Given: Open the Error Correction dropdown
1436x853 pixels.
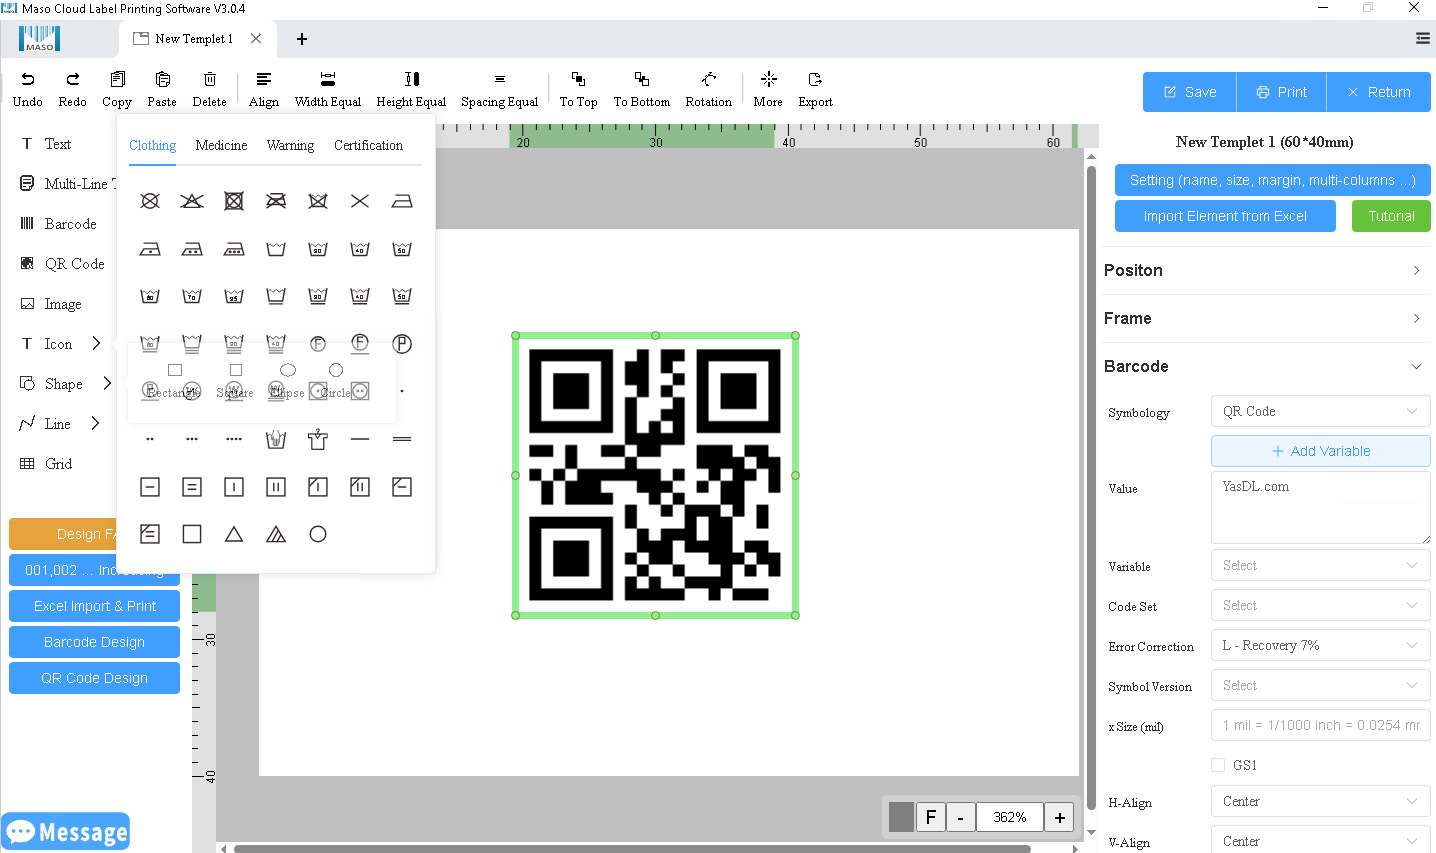Looking at the screenshot, I should click(1320, 645).
